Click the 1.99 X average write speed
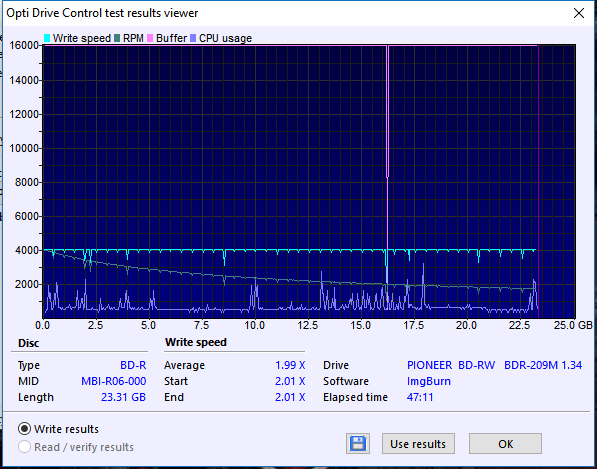Image resolution: width=597 pixels, height=469 pixels. coord(290,365)
